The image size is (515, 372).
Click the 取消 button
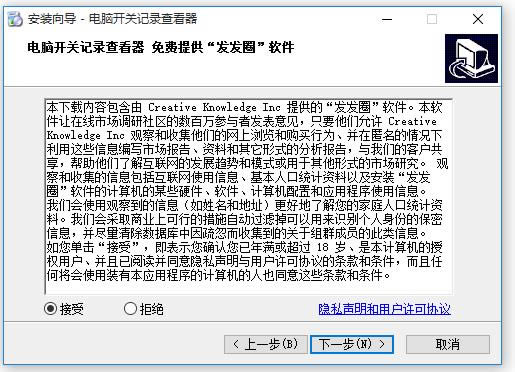(448, 344)
